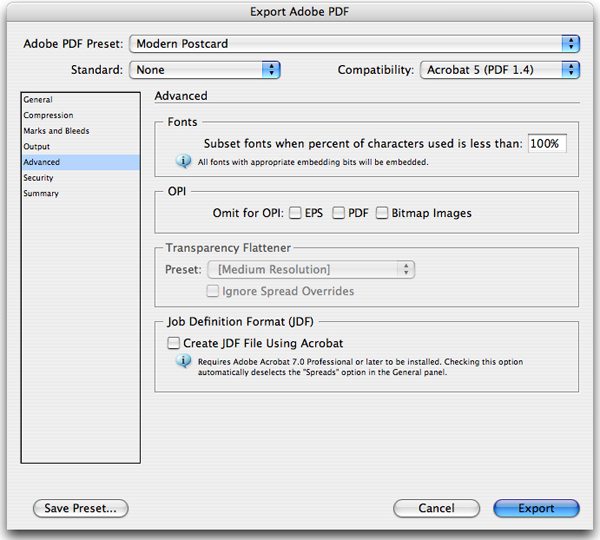Image resolution: width=600 pixels, height=540 pixels.
Task: Expand the Standard dropdown showing None
Action: point(205,70)
